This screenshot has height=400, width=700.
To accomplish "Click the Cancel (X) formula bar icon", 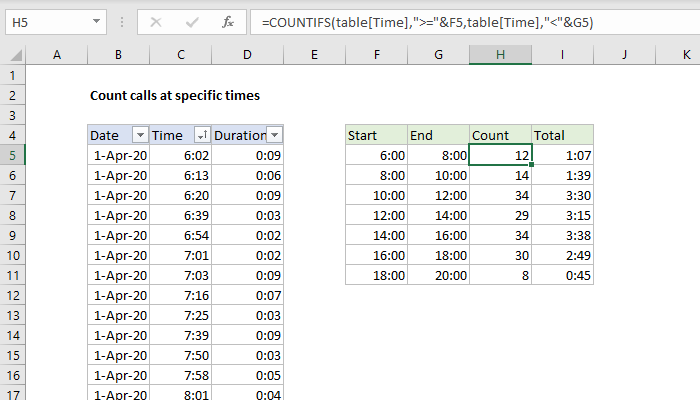I will click(x=156, y=22).
